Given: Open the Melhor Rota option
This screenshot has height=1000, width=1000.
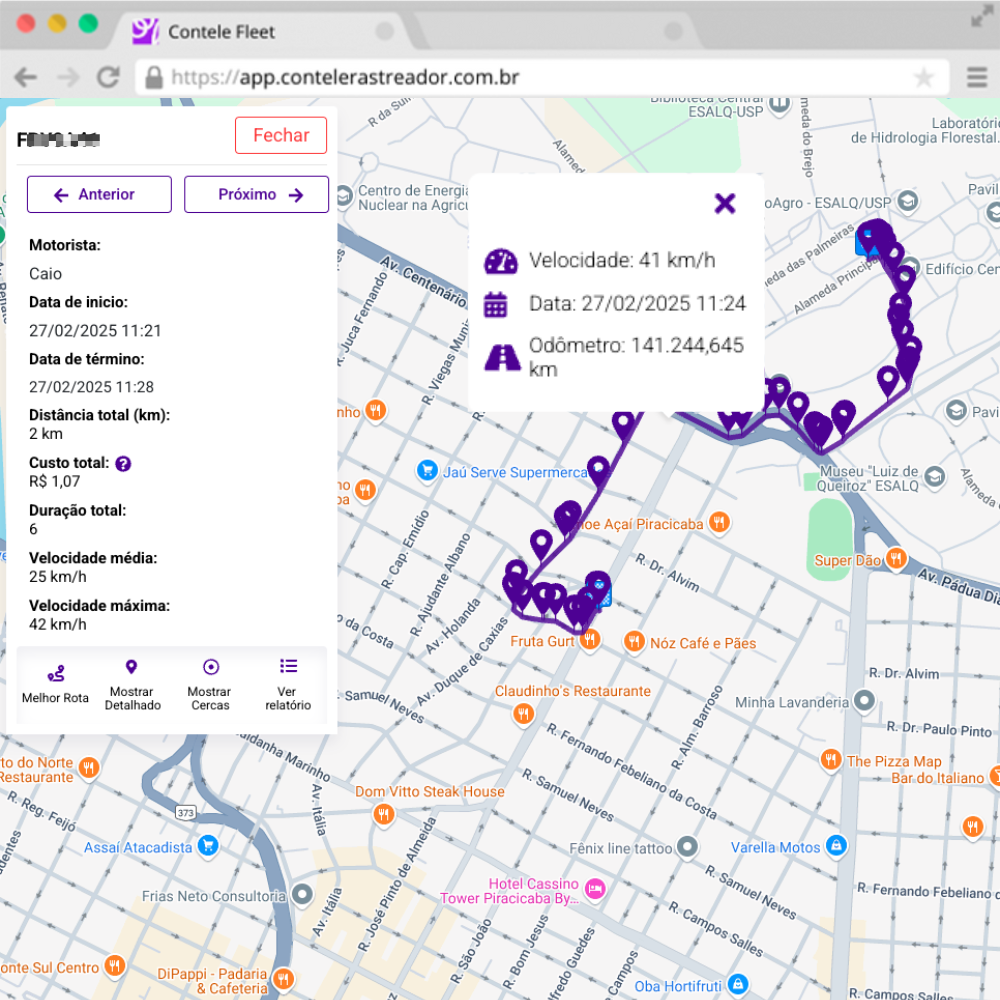Looking at the screenshot, I should [55, 685].
